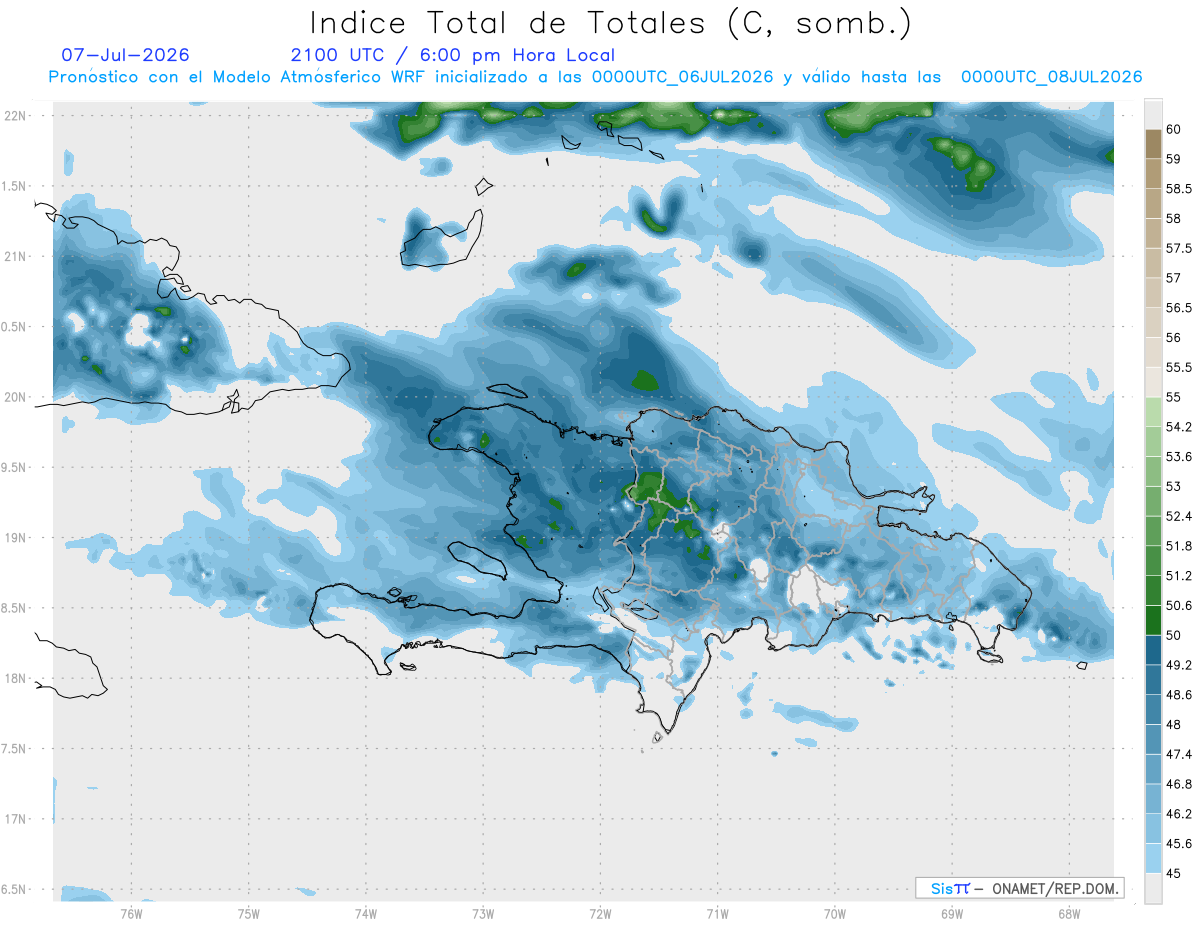Image resolution: width=1200 pixels, height=927 pixels.
Task: Click the latitude label "19N"
Action: [x=17, y=538]
